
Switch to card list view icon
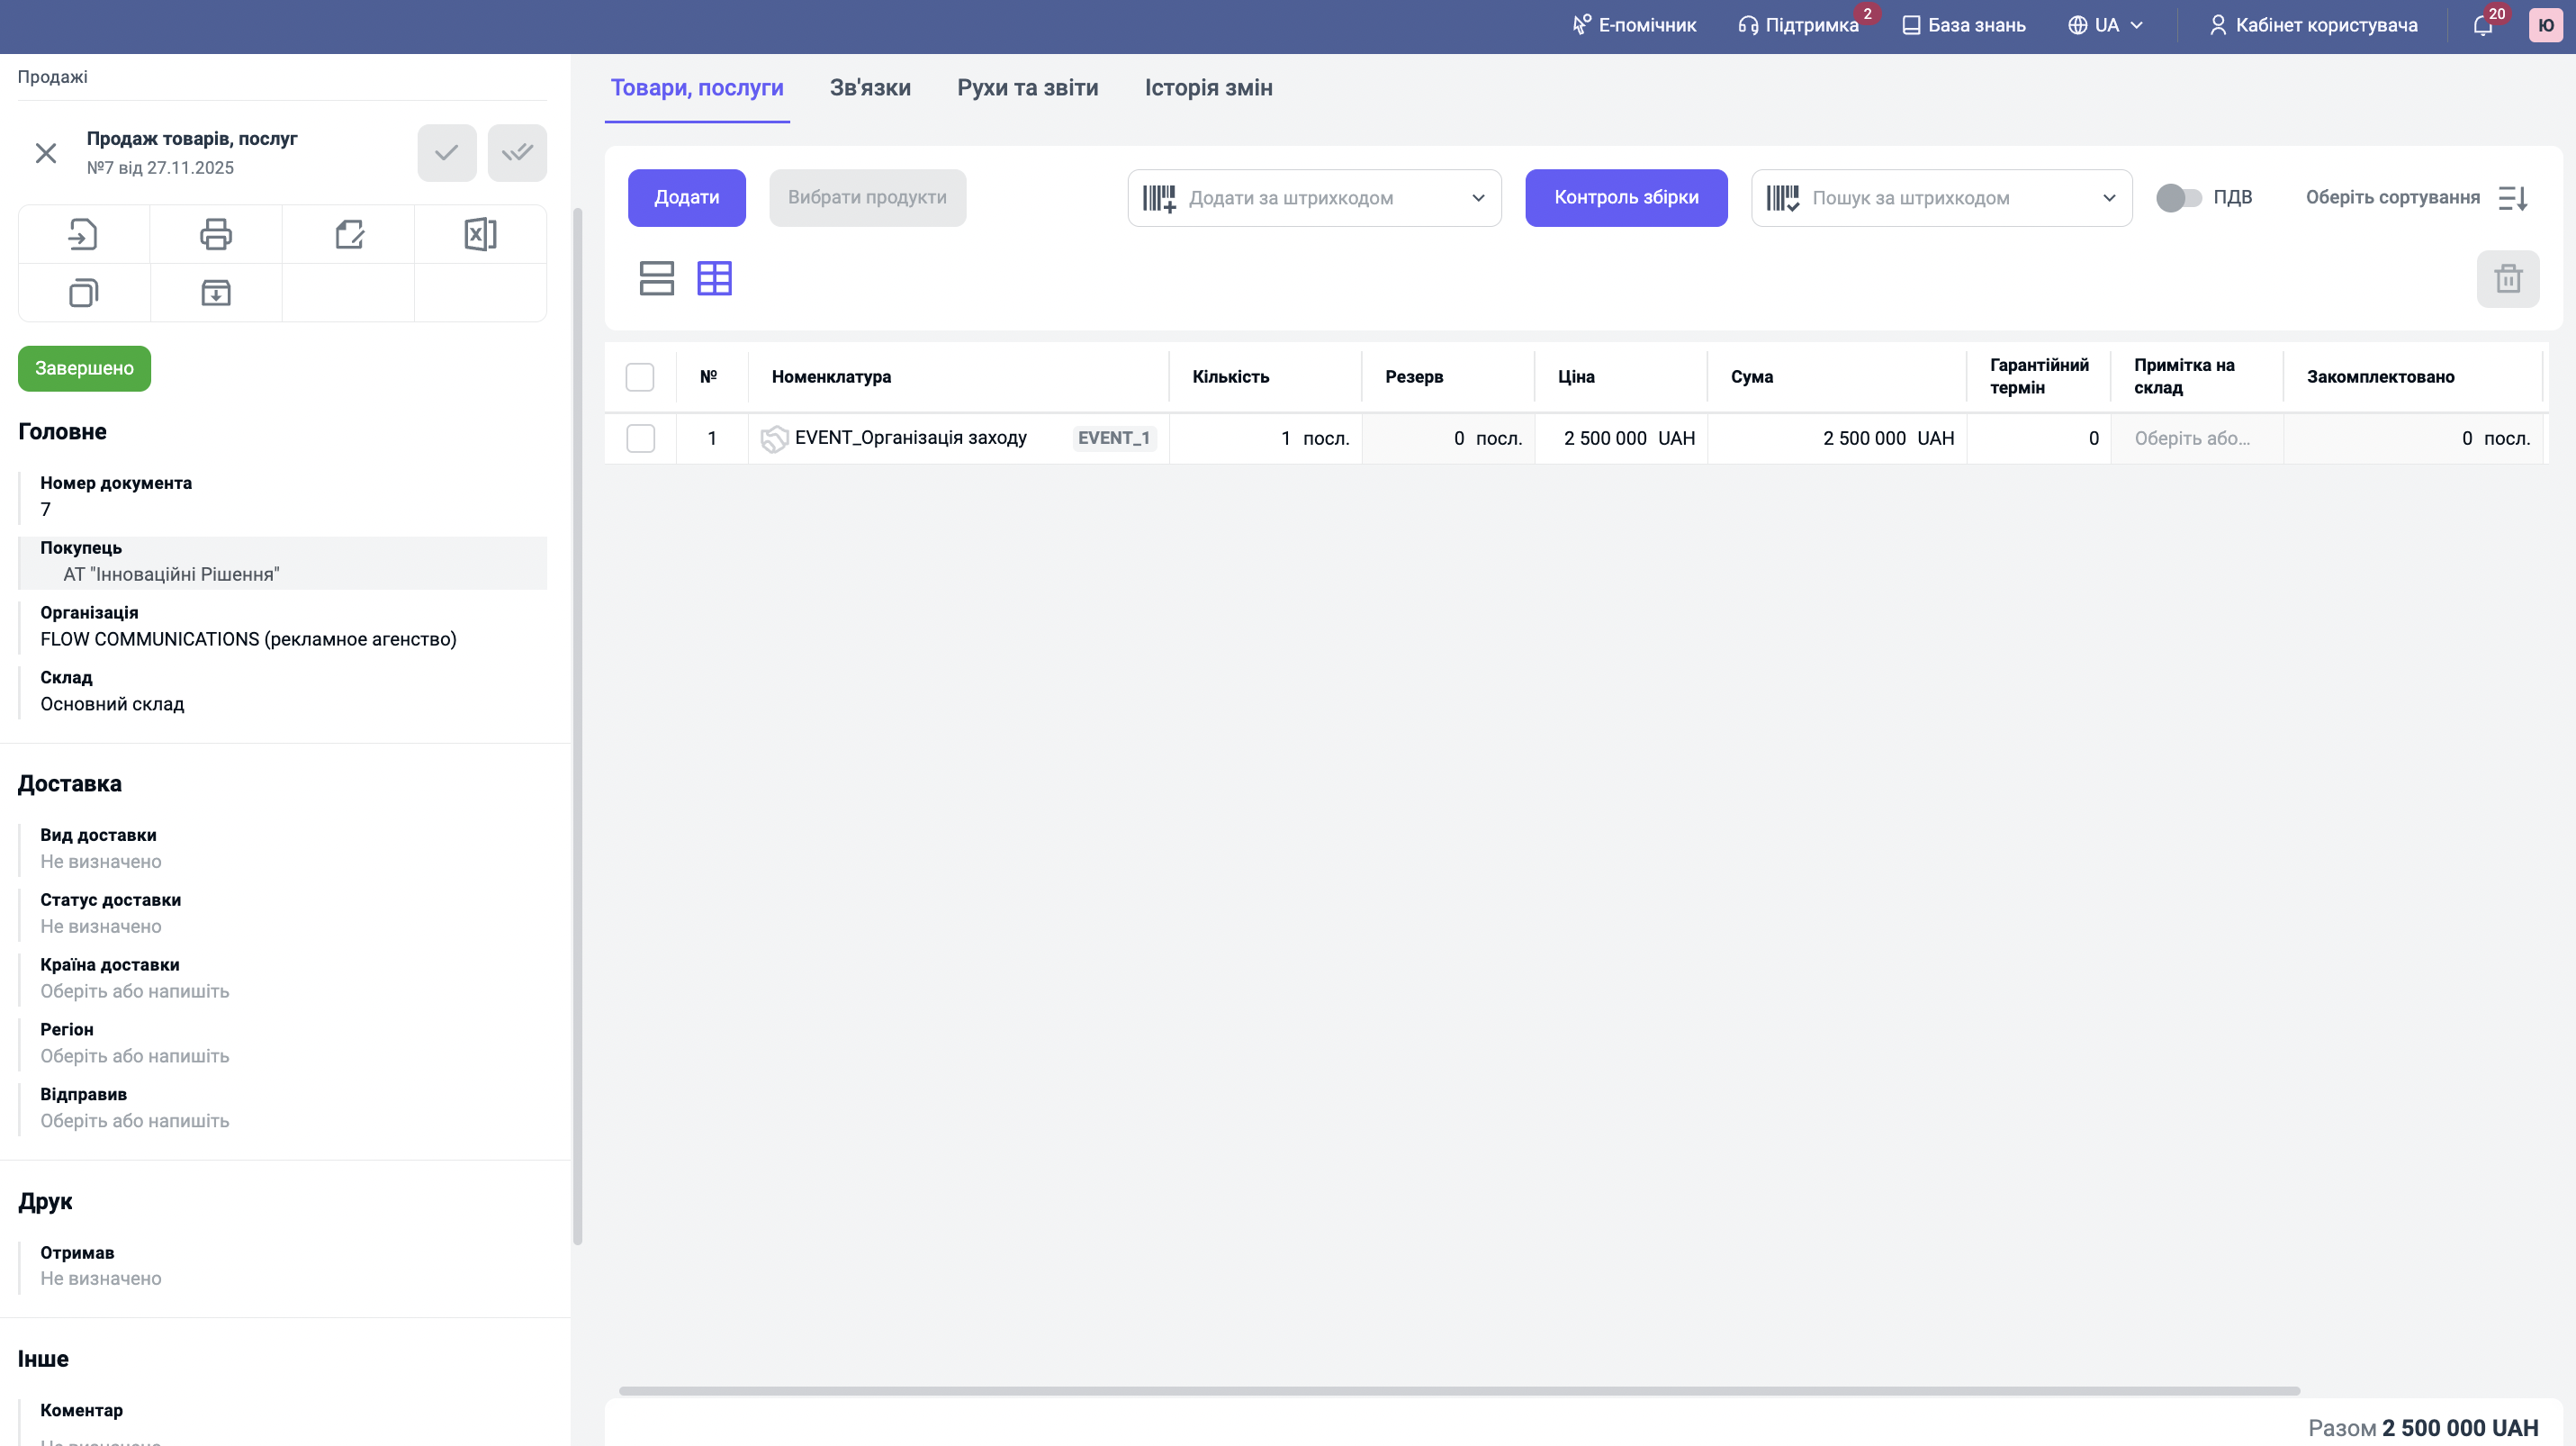[x=656, y=278]
